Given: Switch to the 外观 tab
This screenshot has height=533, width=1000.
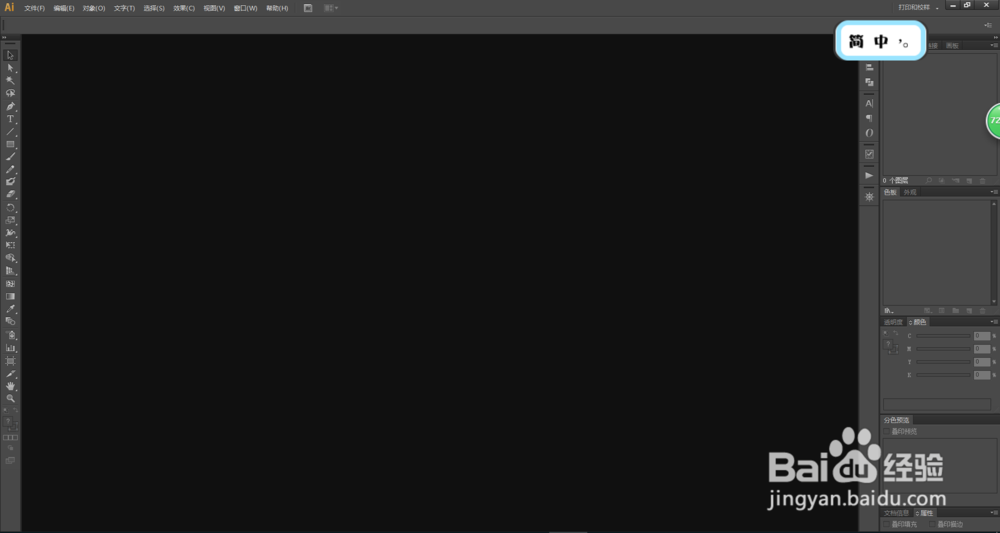Looking at the screenshot, I should [910, 192].
